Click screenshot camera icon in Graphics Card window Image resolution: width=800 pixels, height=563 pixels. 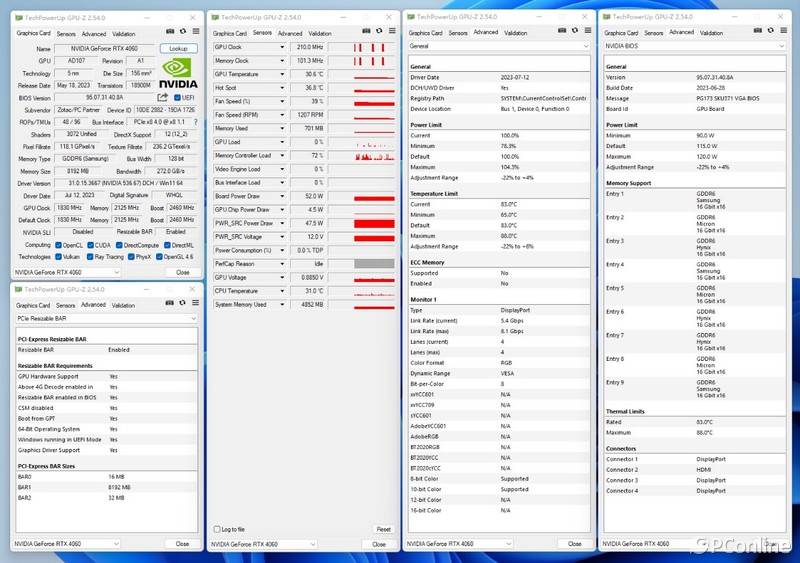(x=170, y=32)
